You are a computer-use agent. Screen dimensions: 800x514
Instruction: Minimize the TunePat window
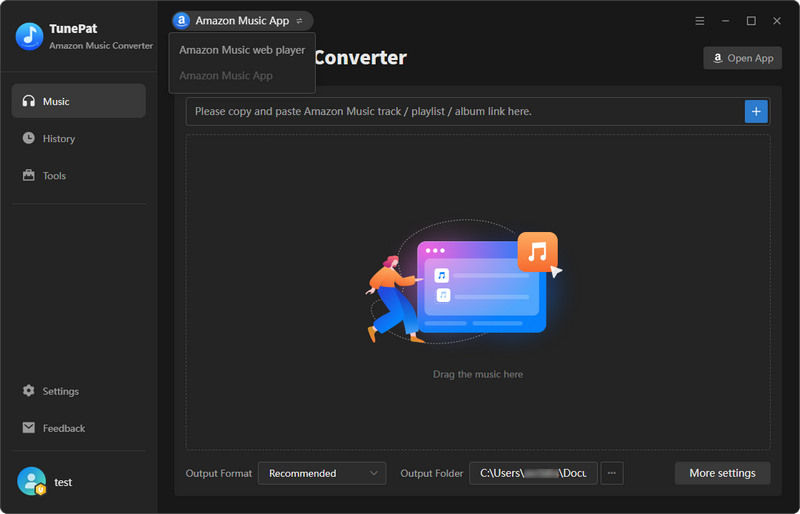tap(726, 21)
